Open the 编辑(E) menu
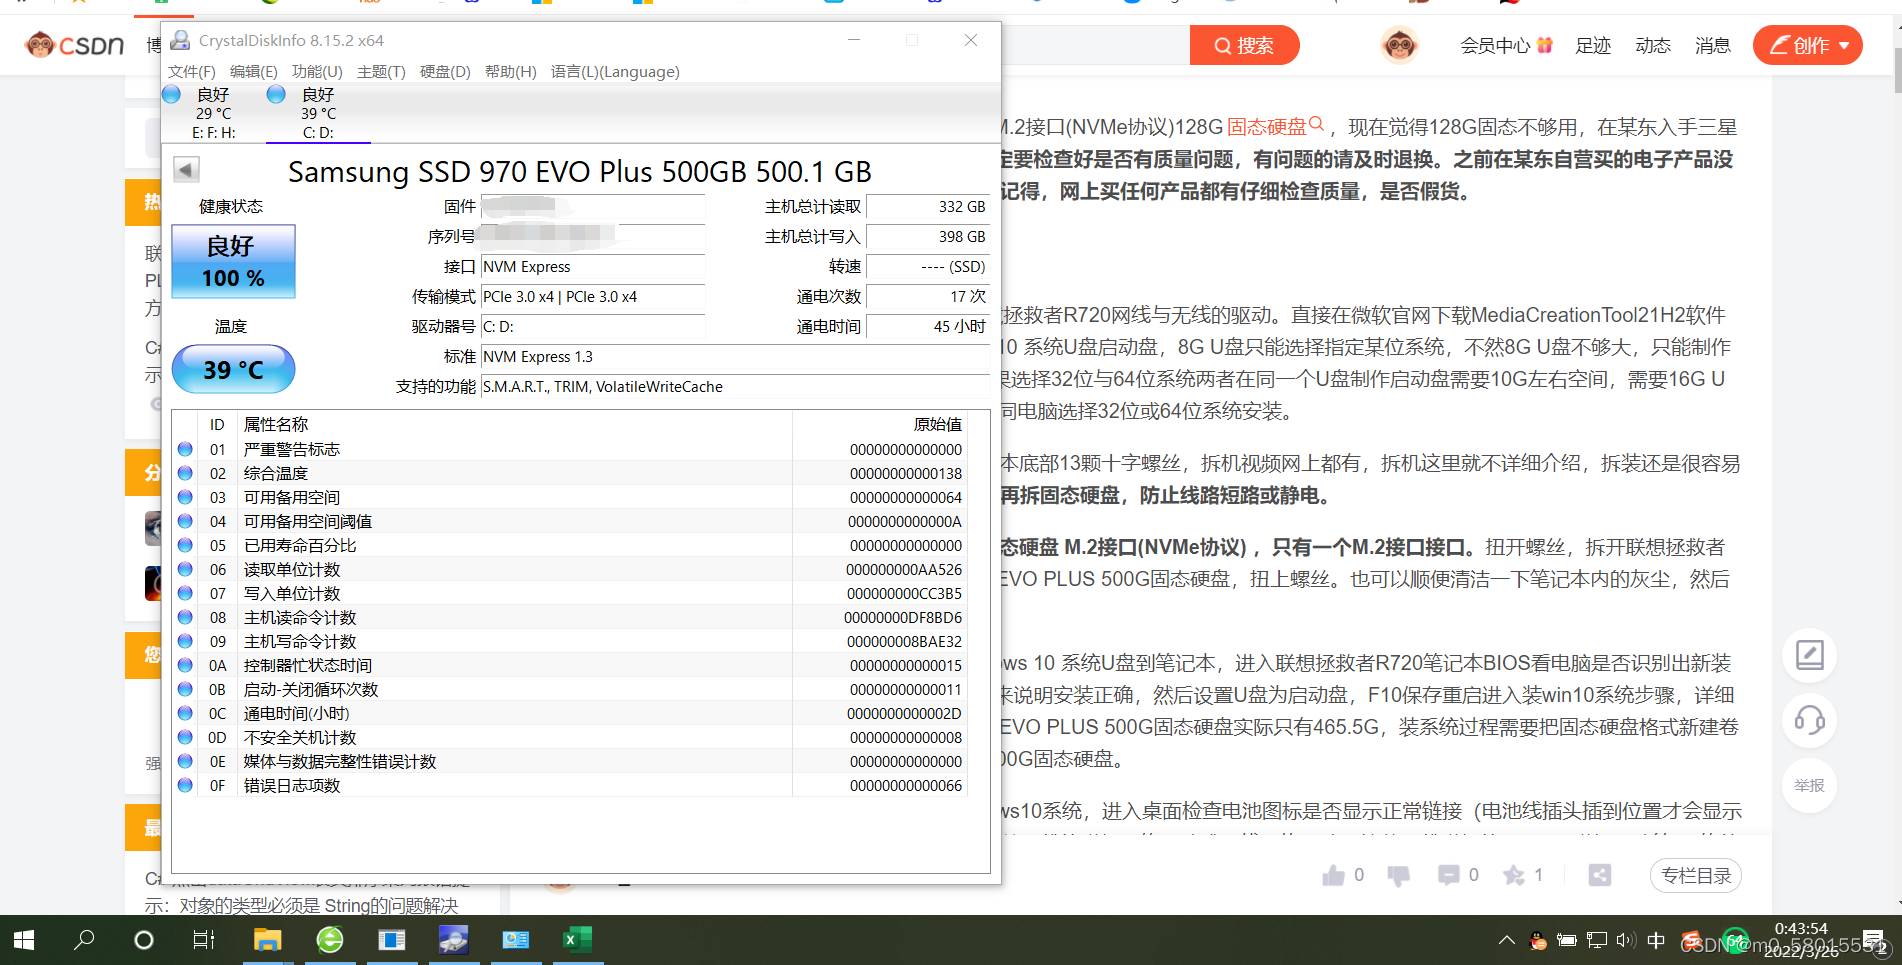 [253, 72]
